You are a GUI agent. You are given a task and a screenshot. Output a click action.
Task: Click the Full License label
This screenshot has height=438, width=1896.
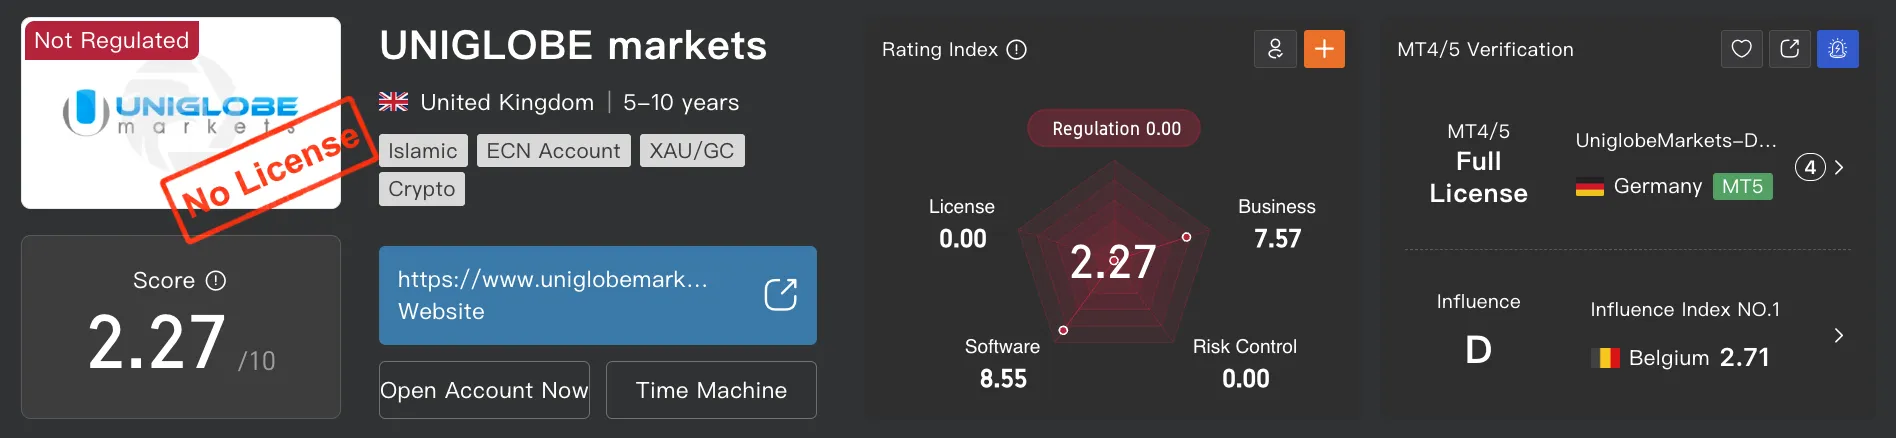coord(1478,177)
